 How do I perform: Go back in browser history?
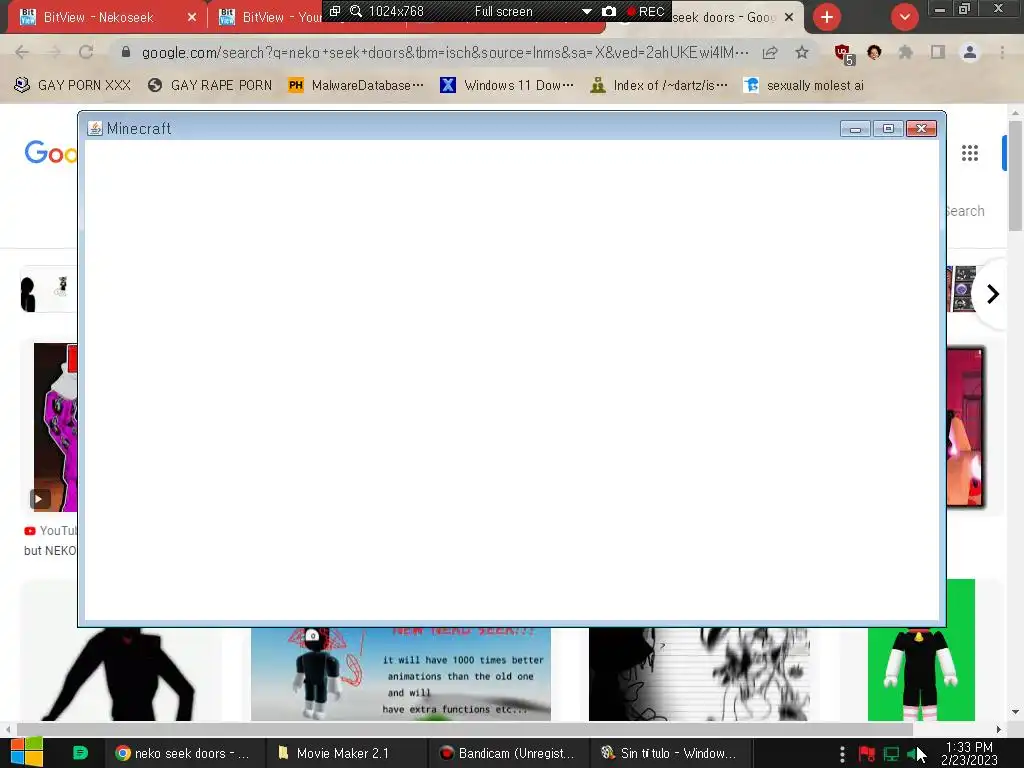22,52
